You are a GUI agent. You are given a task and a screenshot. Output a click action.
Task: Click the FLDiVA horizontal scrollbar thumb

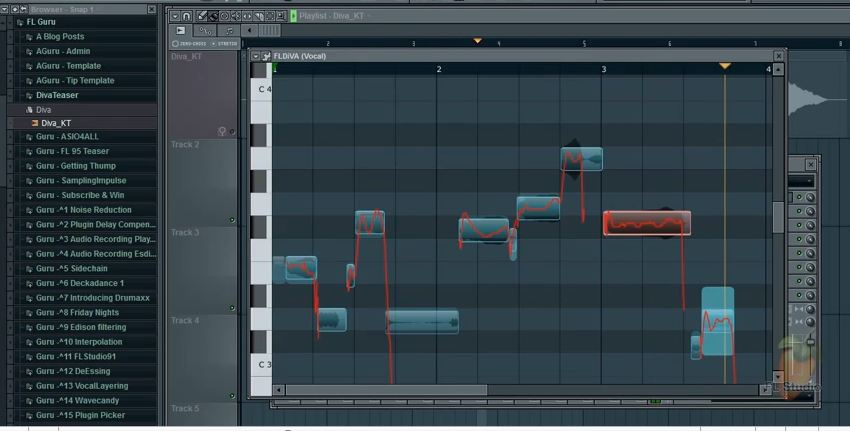[x=387, y=389]
